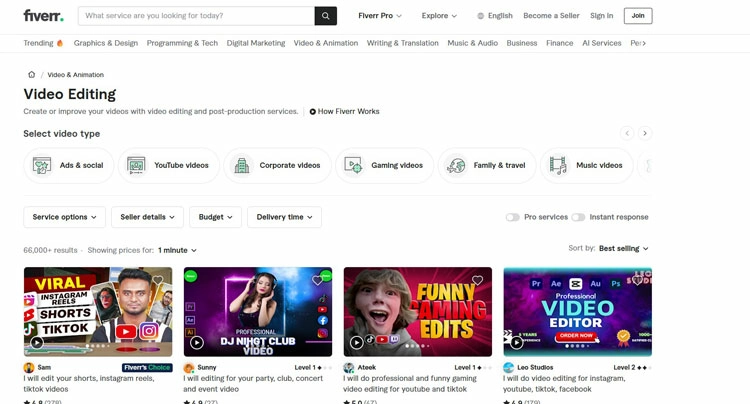Open the Graphics & Design category
This screenshot has width=750, height=404.
pos(106,43)
